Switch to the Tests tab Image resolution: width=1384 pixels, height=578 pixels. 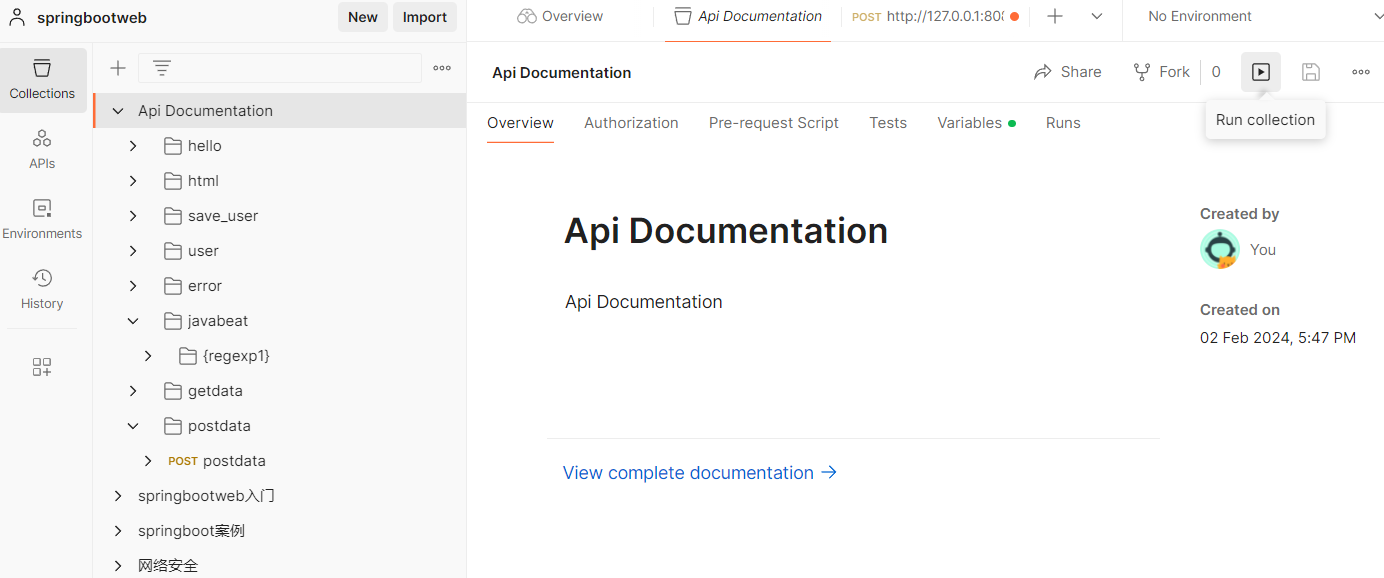(x=888, y=123)
